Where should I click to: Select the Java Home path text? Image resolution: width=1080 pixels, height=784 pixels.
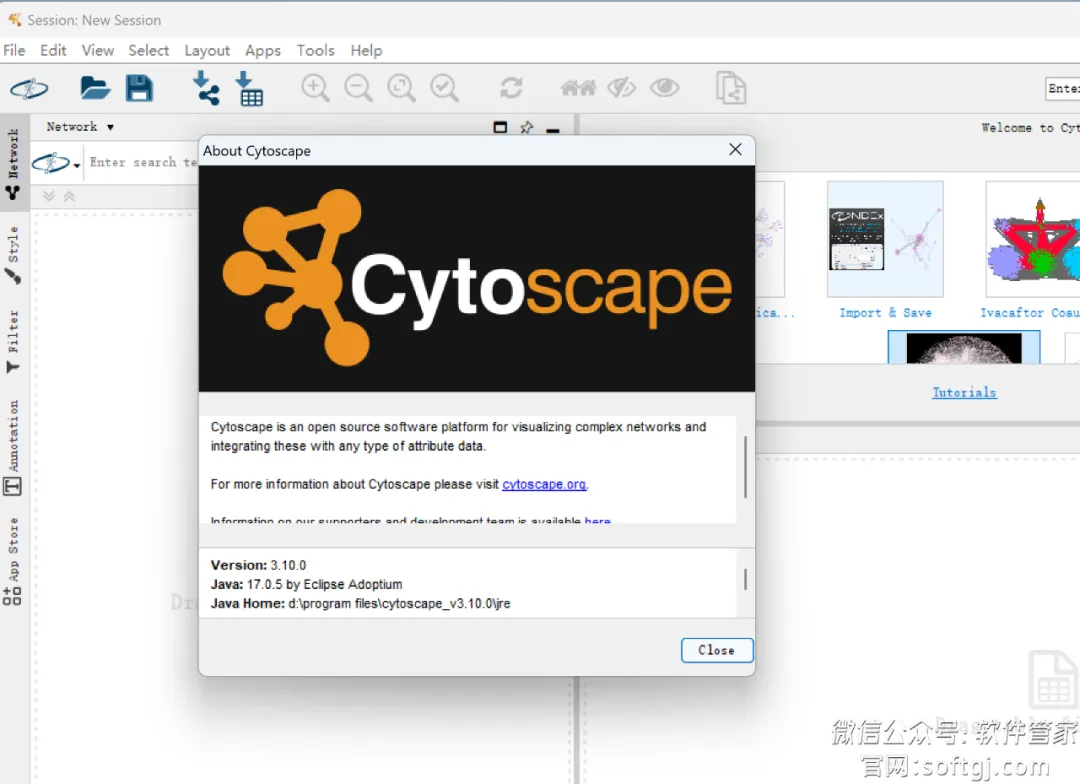click(399, 604)
